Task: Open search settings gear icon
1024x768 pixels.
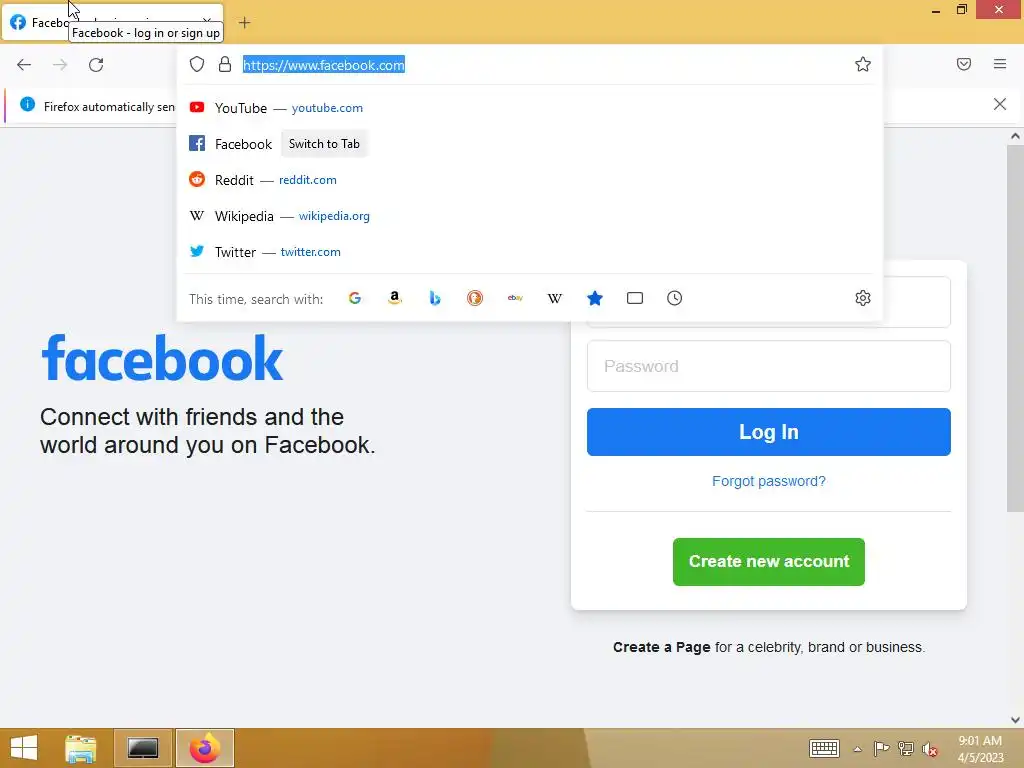Action: (863, 298)
